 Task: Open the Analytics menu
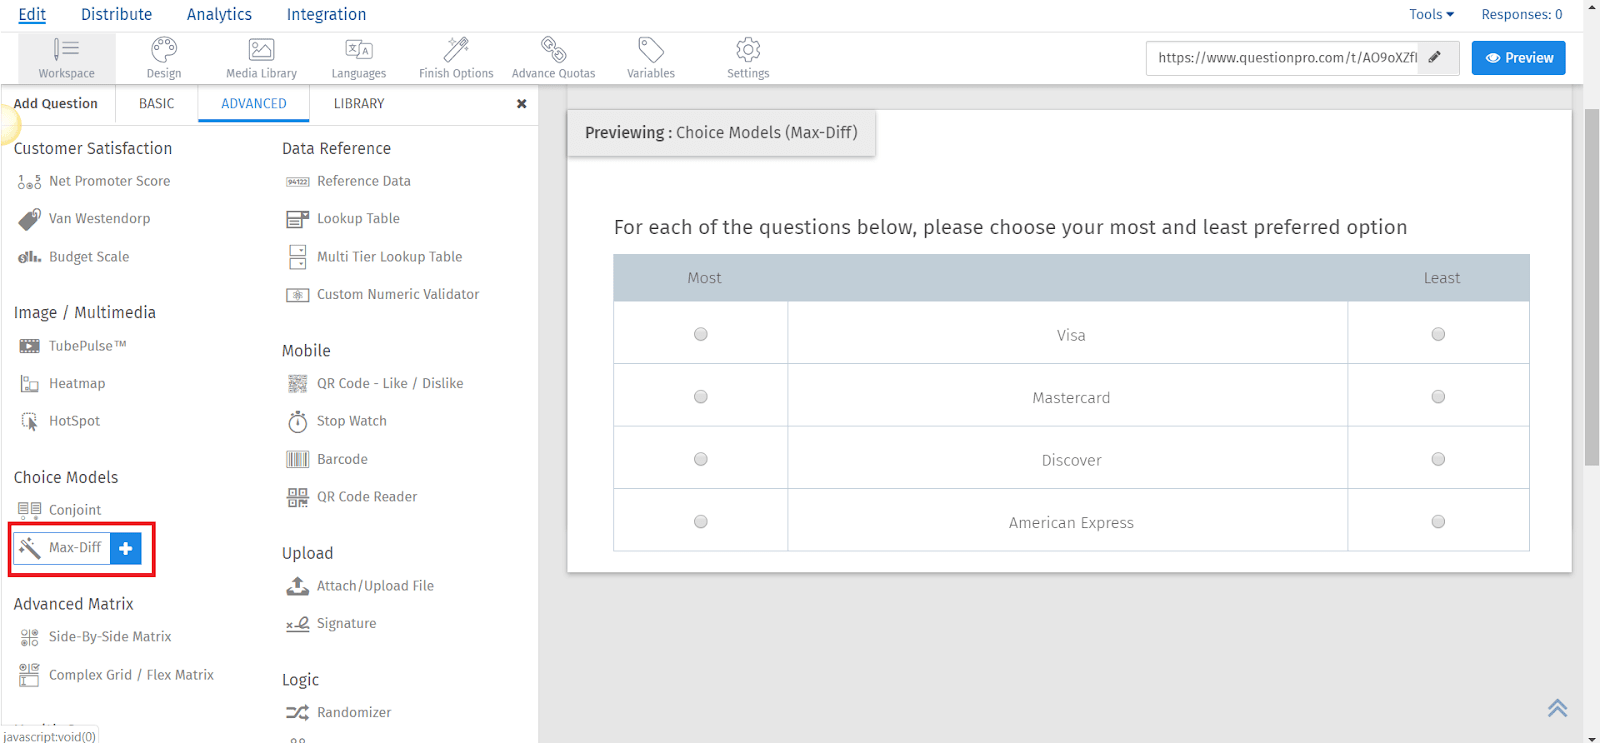click(x=219, y=14)
